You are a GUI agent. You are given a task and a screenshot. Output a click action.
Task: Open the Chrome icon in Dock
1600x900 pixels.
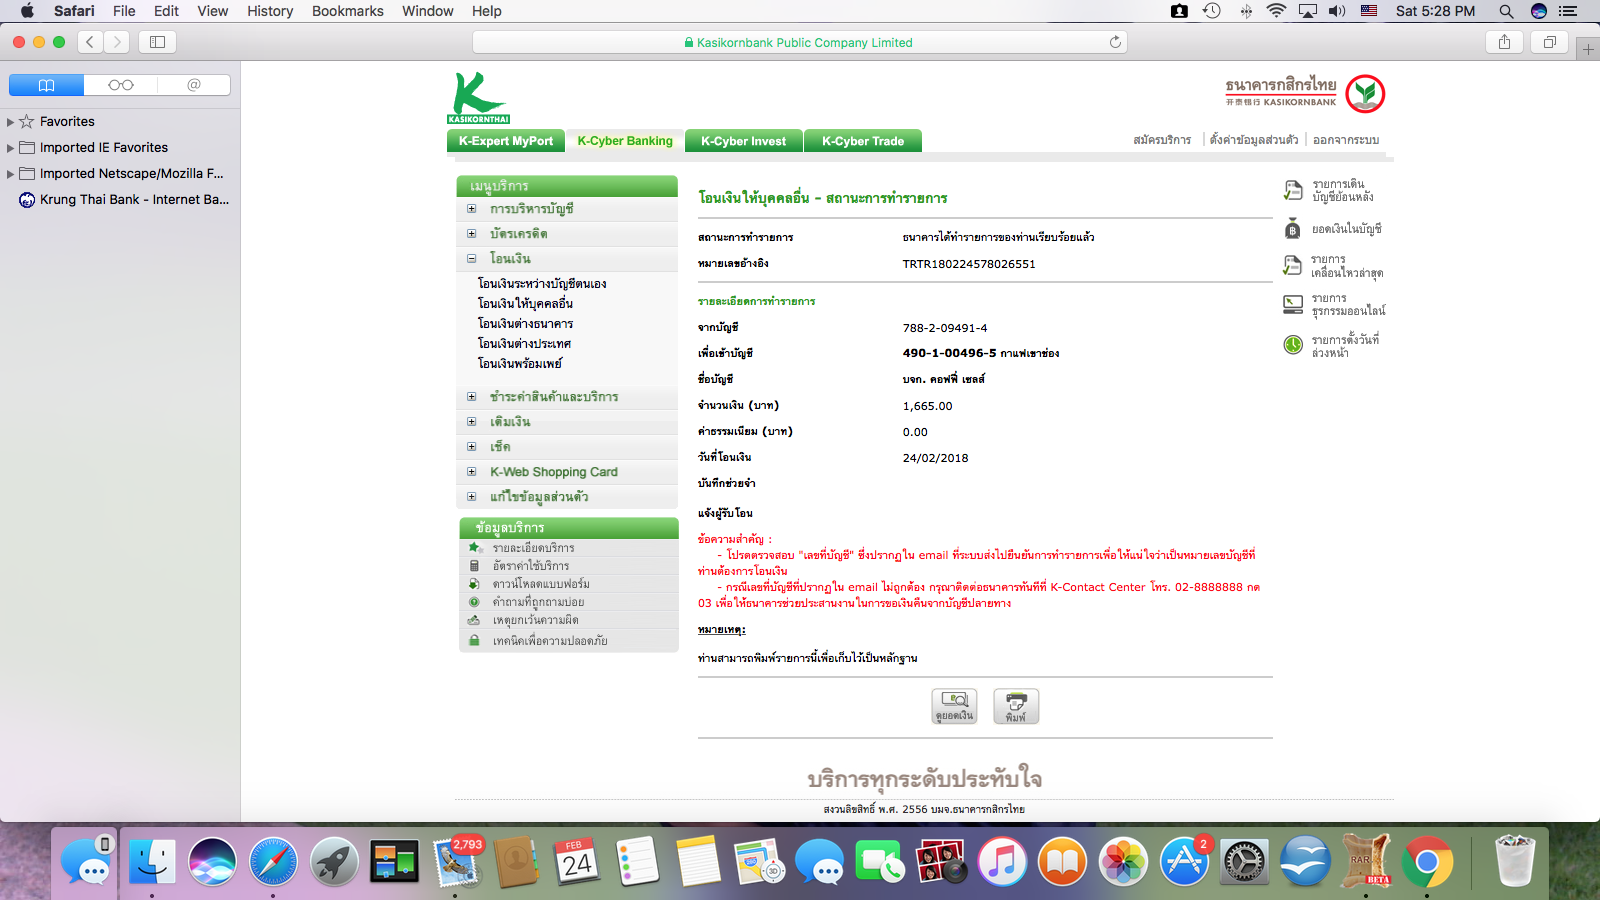1427,862
